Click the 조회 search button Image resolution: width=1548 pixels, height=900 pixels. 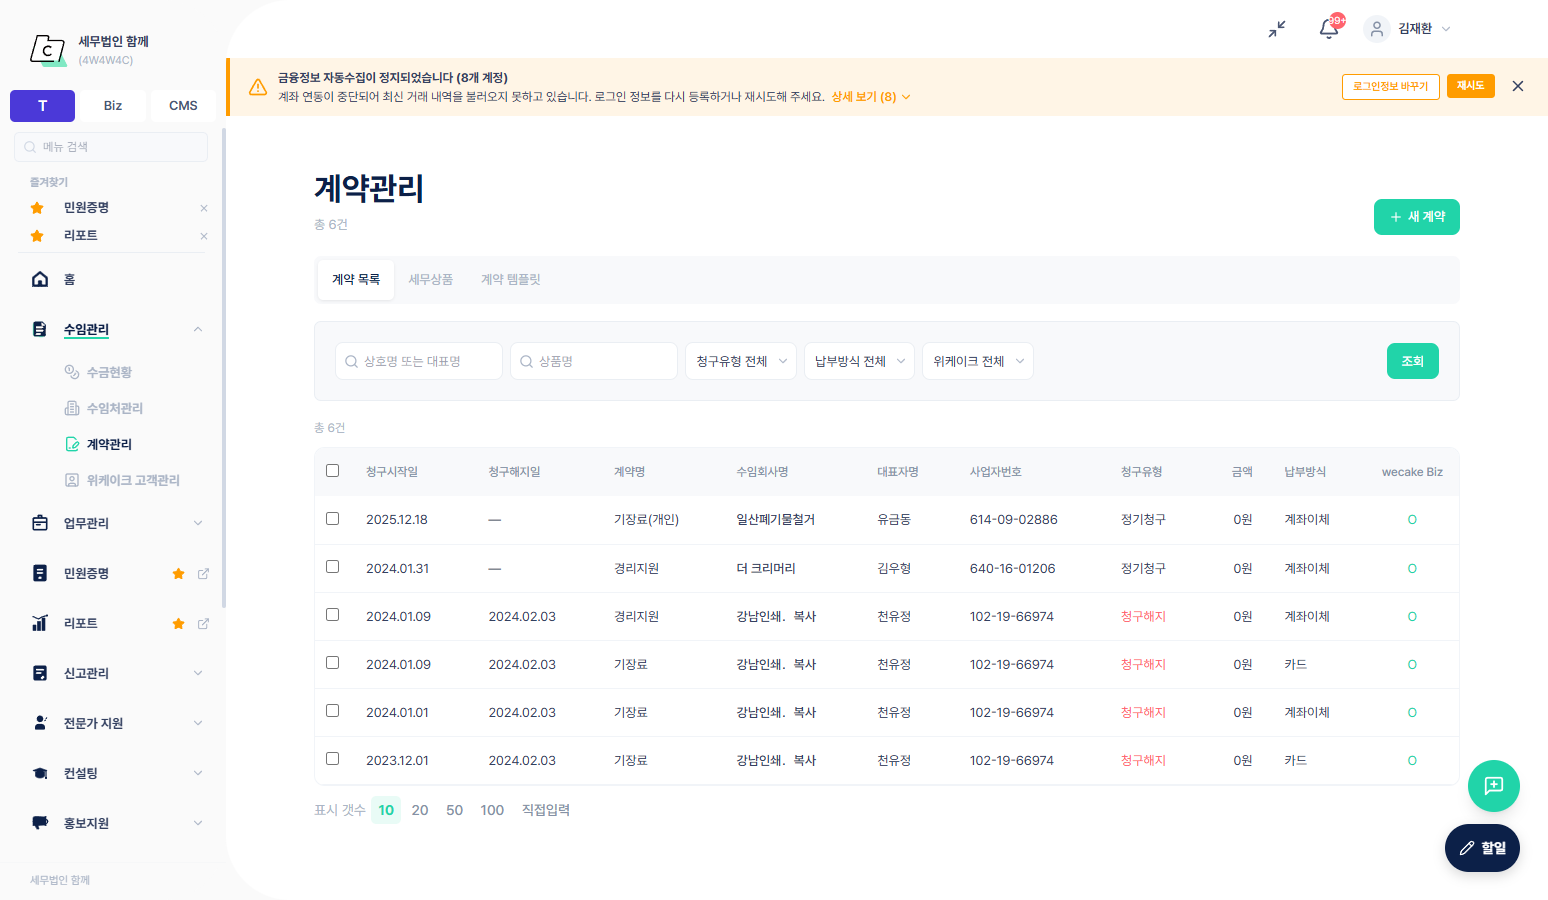[x=1413, y=361]
